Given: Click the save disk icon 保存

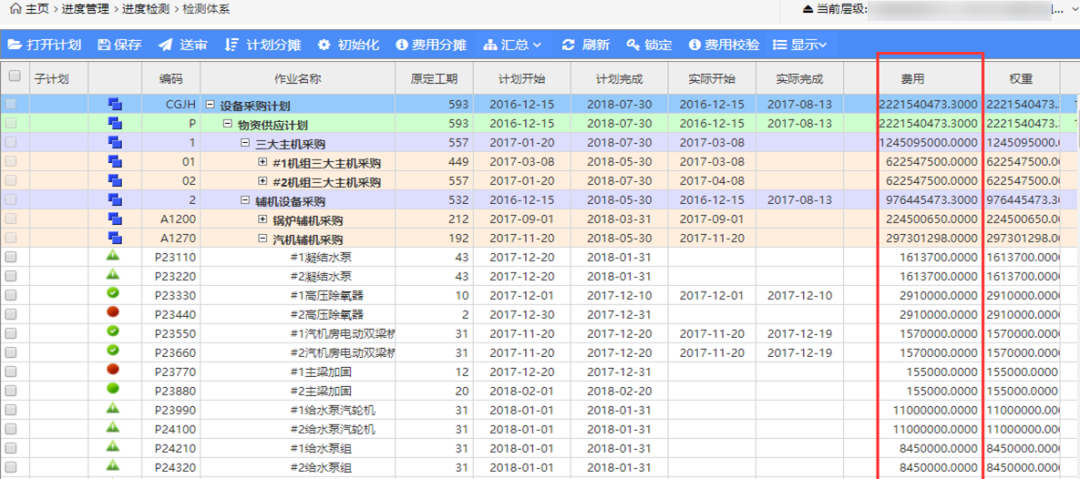Looking at the screenshot, I should click(104, 45).
